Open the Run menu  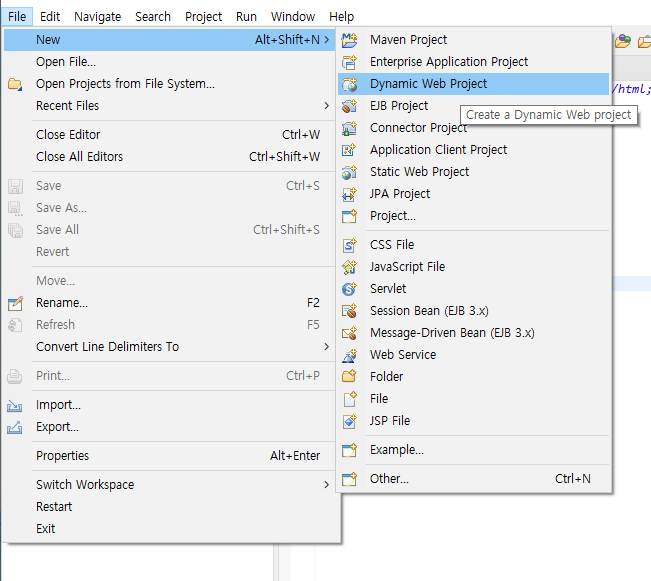pos(246,17)
